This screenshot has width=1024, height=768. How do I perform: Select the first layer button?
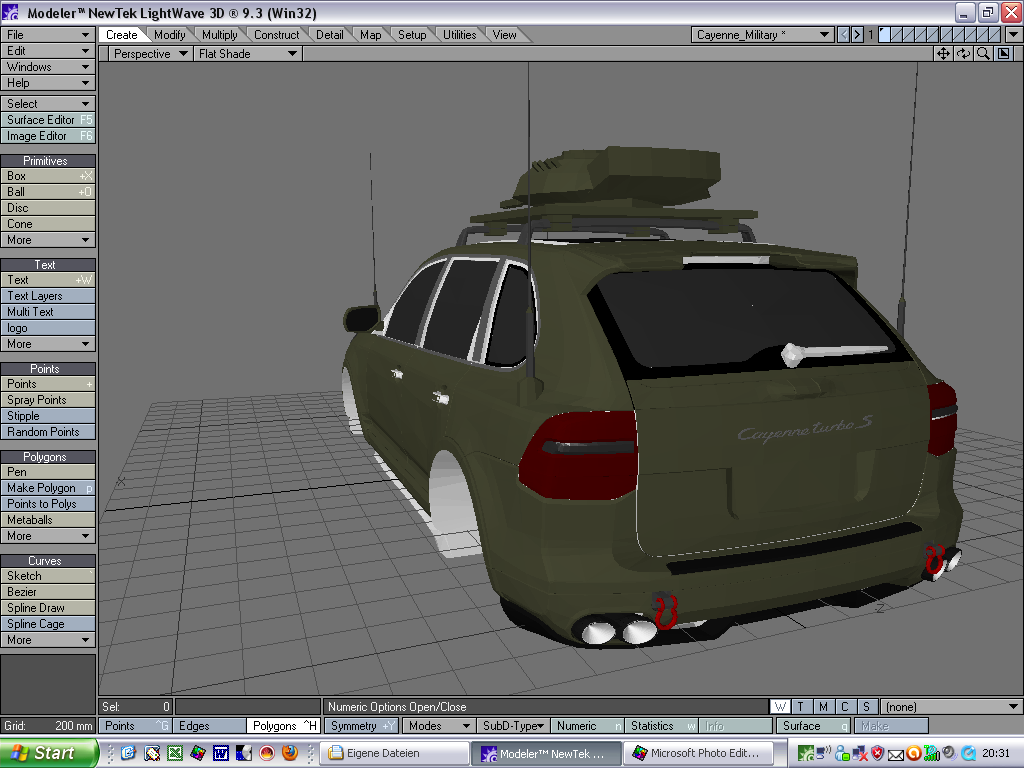(884, 35)
